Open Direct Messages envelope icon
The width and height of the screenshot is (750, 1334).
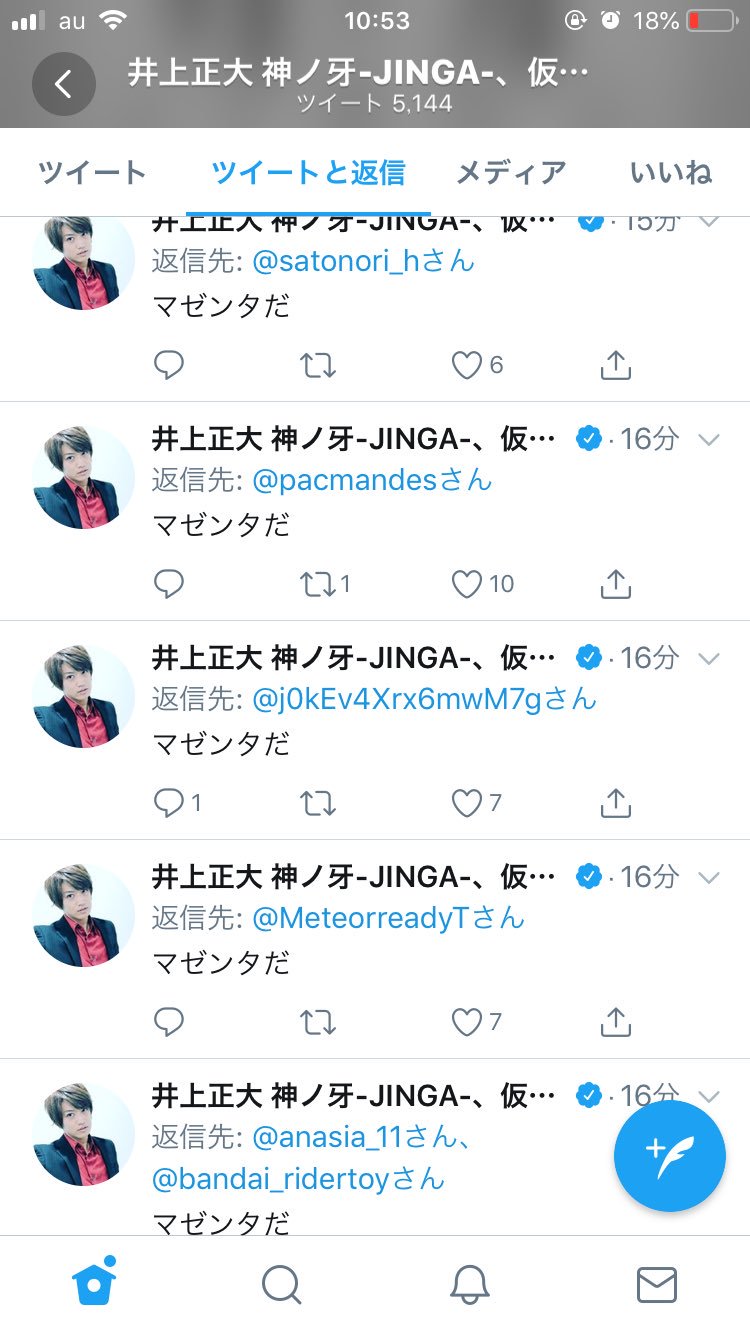pos(656,1284)
